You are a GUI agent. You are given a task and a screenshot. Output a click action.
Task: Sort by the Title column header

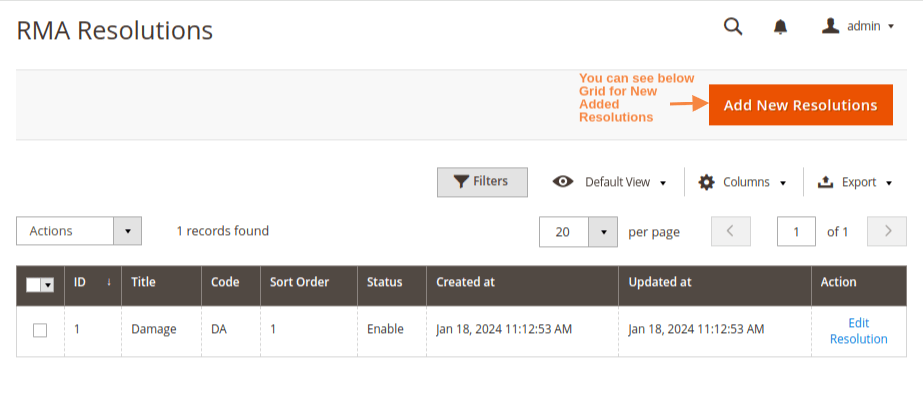[x=144, y=282]
